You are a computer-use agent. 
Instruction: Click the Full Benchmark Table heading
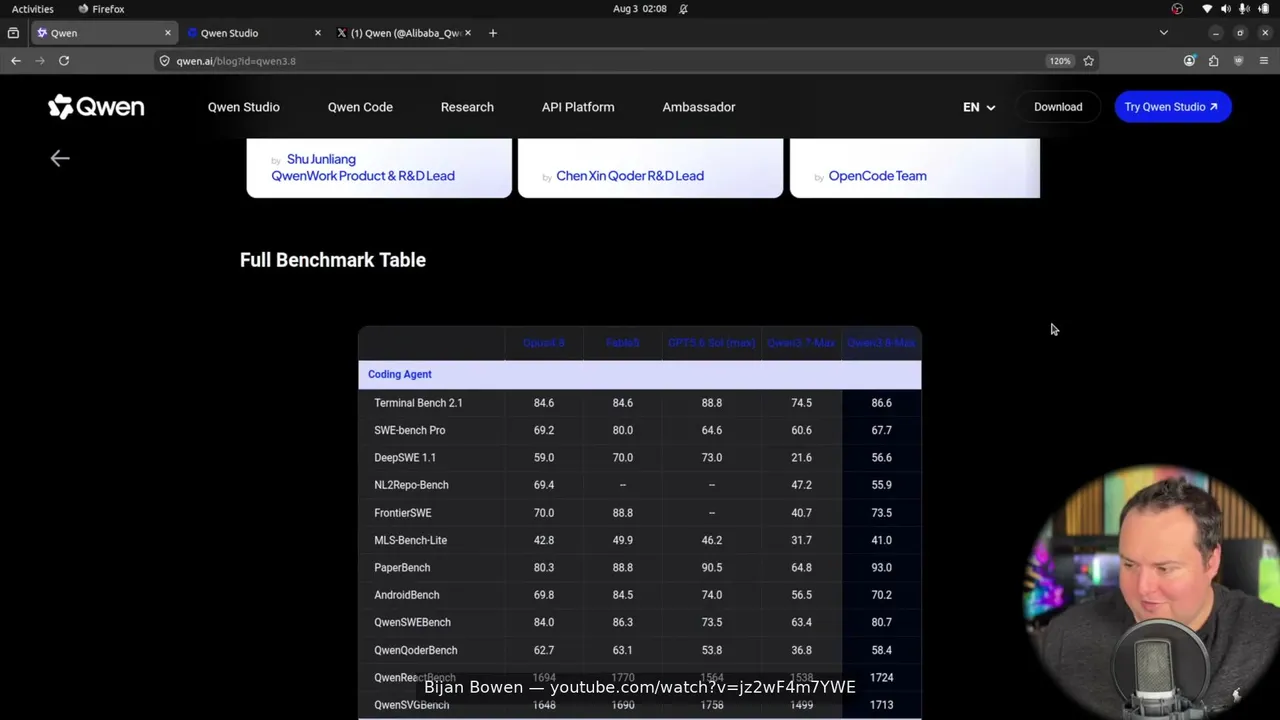point(333,260)
